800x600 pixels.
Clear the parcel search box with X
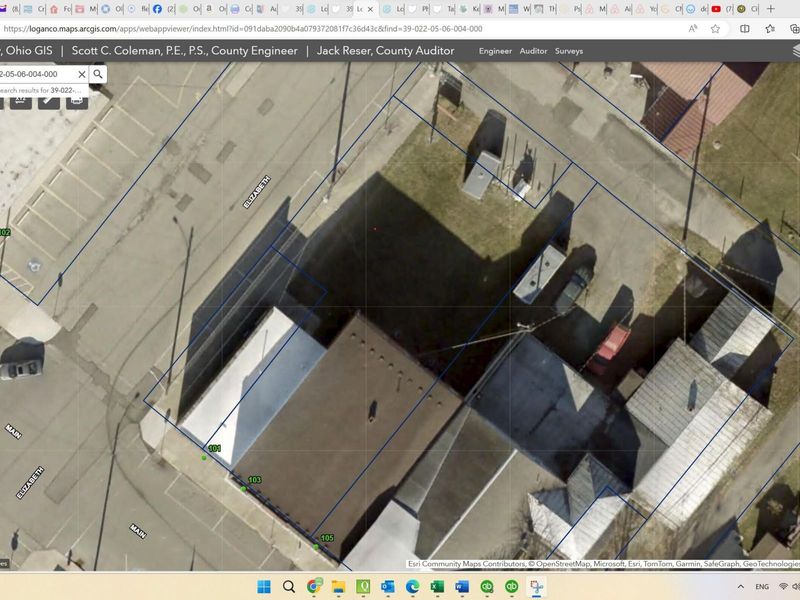click(x=82, y=74)
